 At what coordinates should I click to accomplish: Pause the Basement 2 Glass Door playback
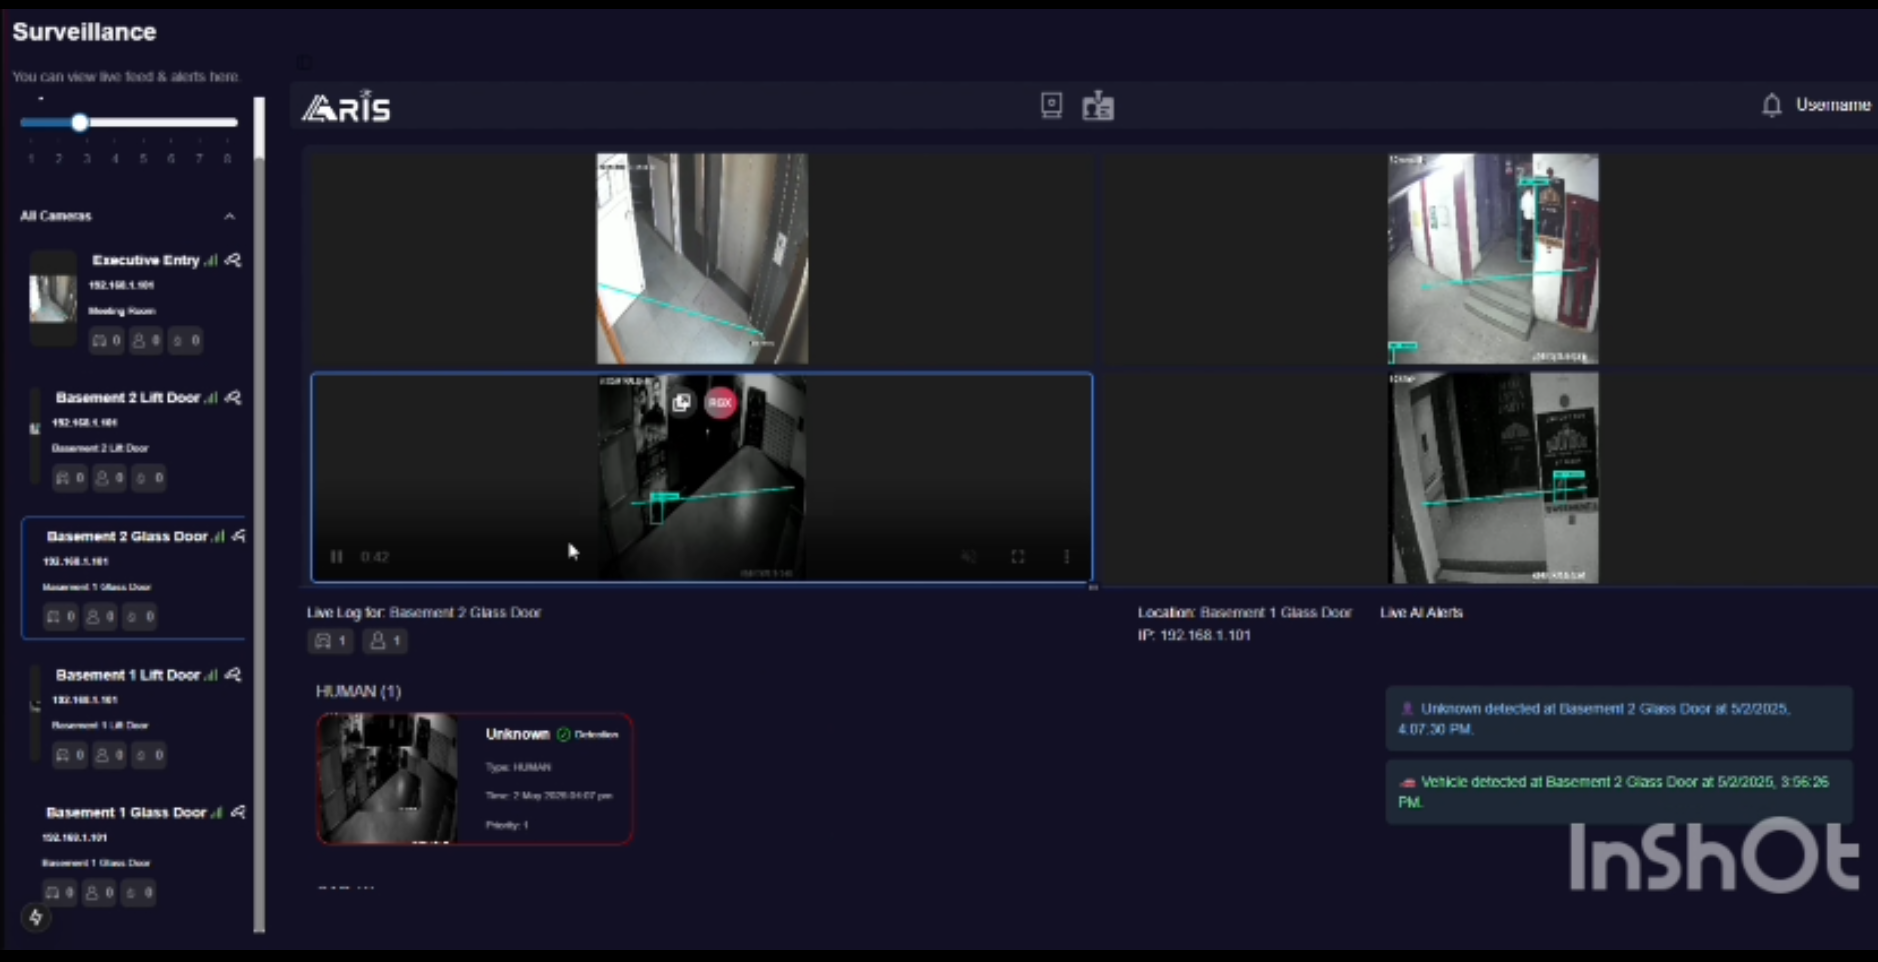point(336,556)
